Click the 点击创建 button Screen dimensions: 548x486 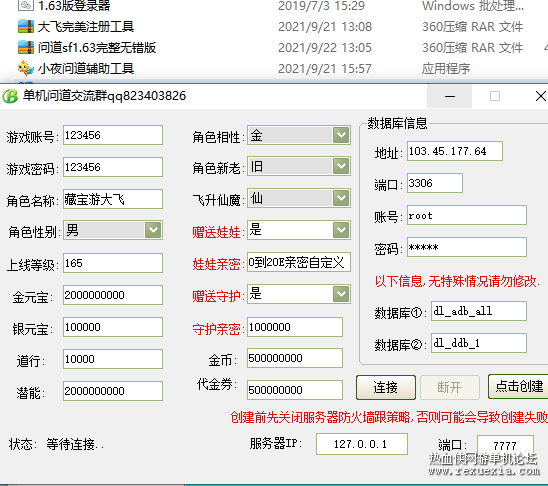[x=519, y=386]
